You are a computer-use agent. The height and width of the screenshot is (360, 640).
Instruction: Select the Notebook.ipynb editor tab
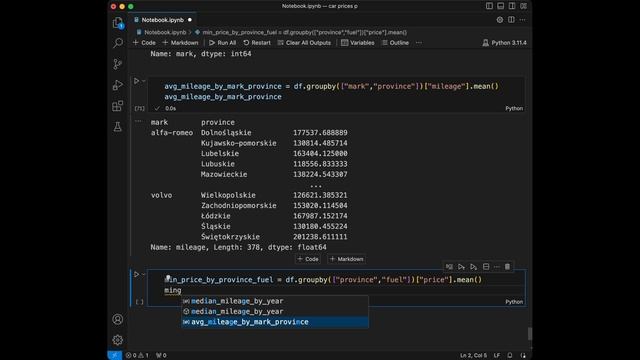pos(163,20)
